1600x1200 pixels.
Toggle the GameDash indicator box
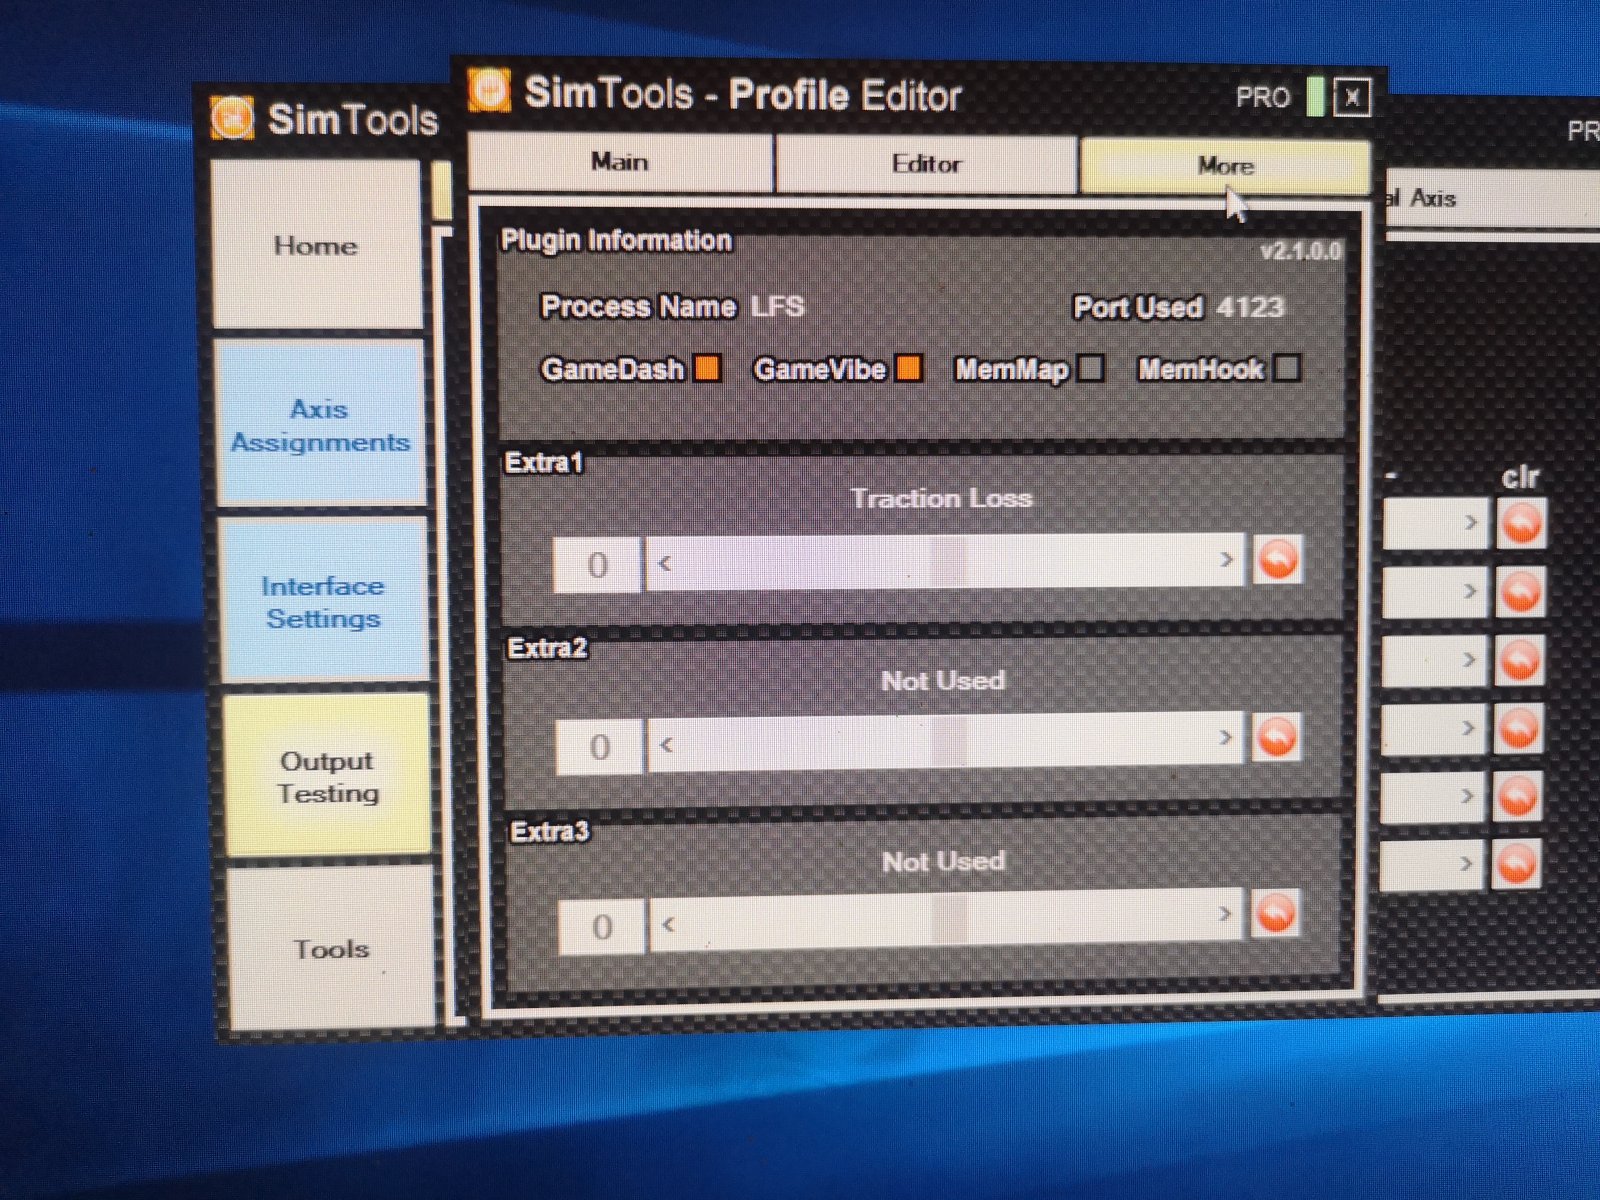[707, 368]
